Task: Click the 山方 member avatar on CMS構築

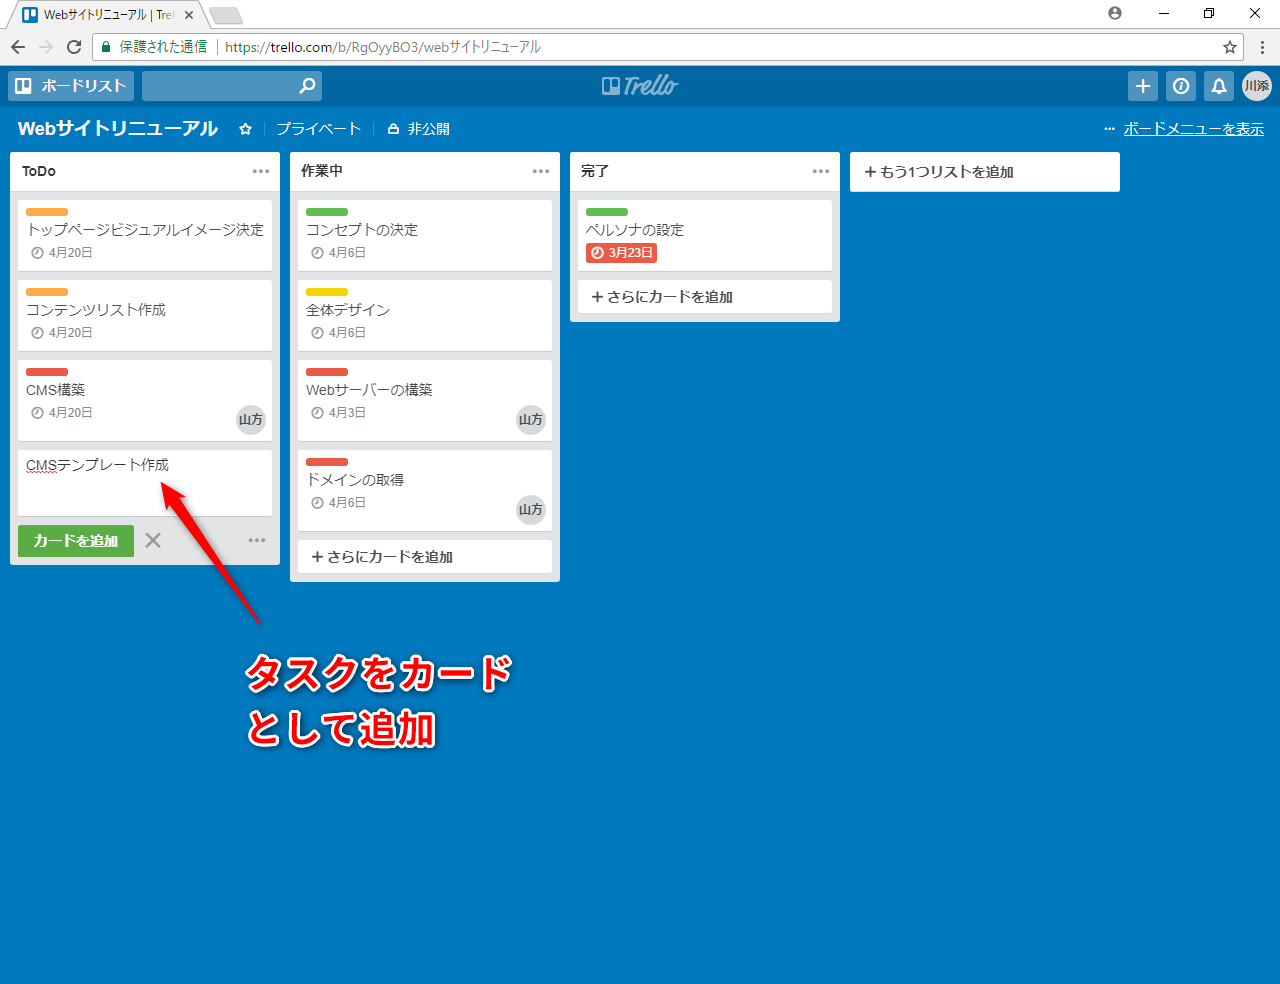Action: [x=251, y=420]
